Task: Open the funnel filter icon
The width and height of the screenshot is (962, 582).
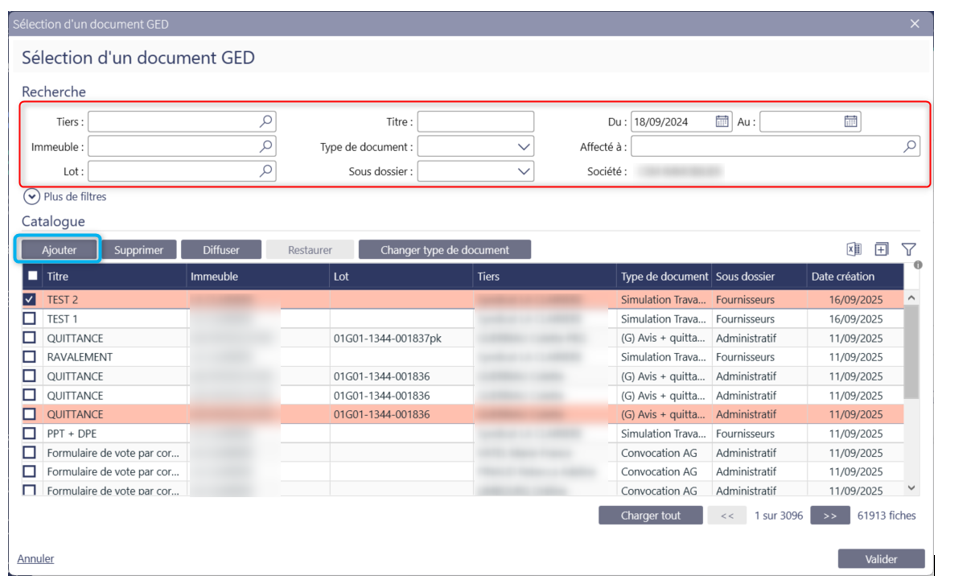Action: pos(909,250)
